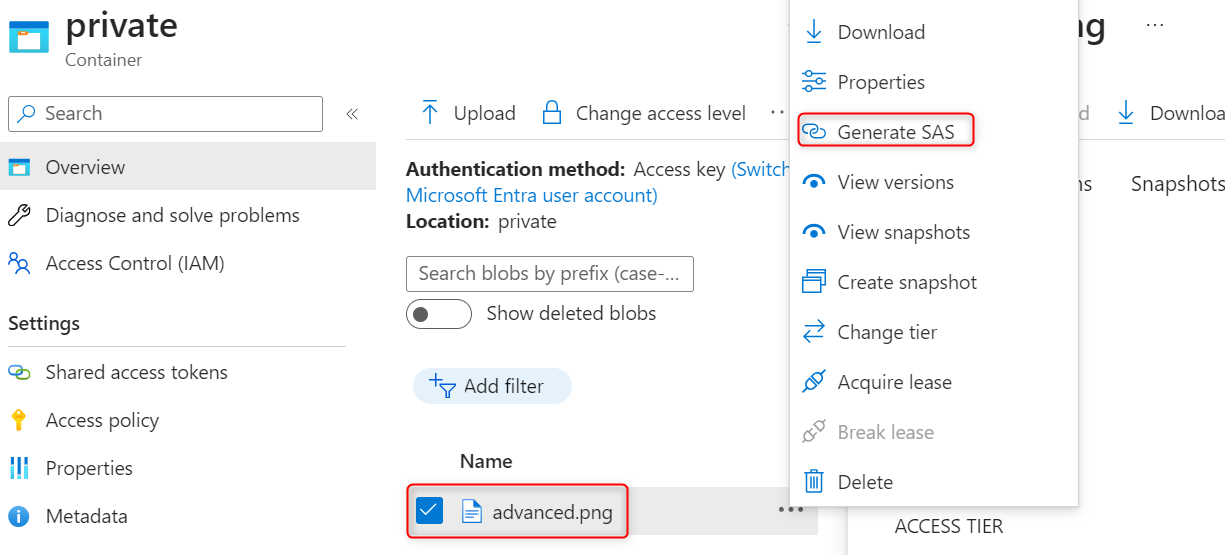The width and height of the screenshot is (1225, 555).
Task: Click the Generate SAS chain icon
Action: (x=815, y=132)
